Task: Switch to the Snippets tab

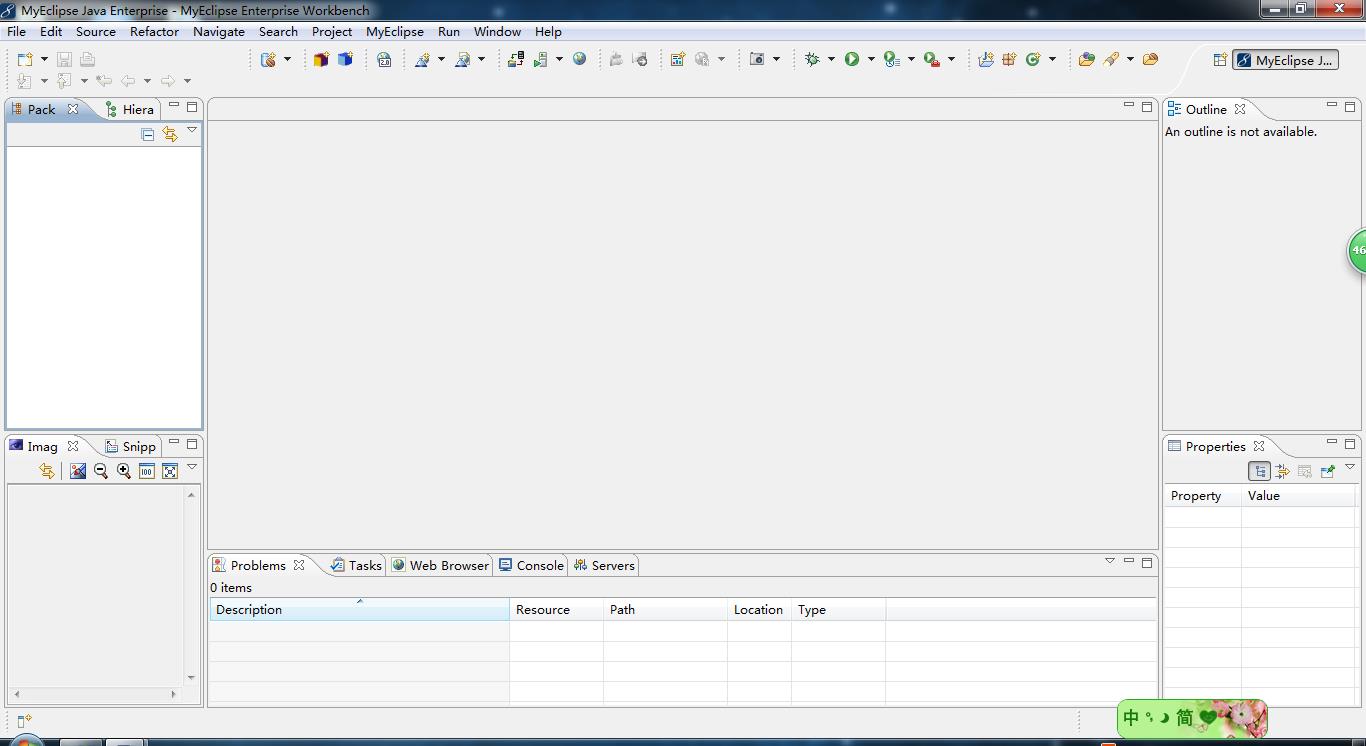Action: coord(131,446)
